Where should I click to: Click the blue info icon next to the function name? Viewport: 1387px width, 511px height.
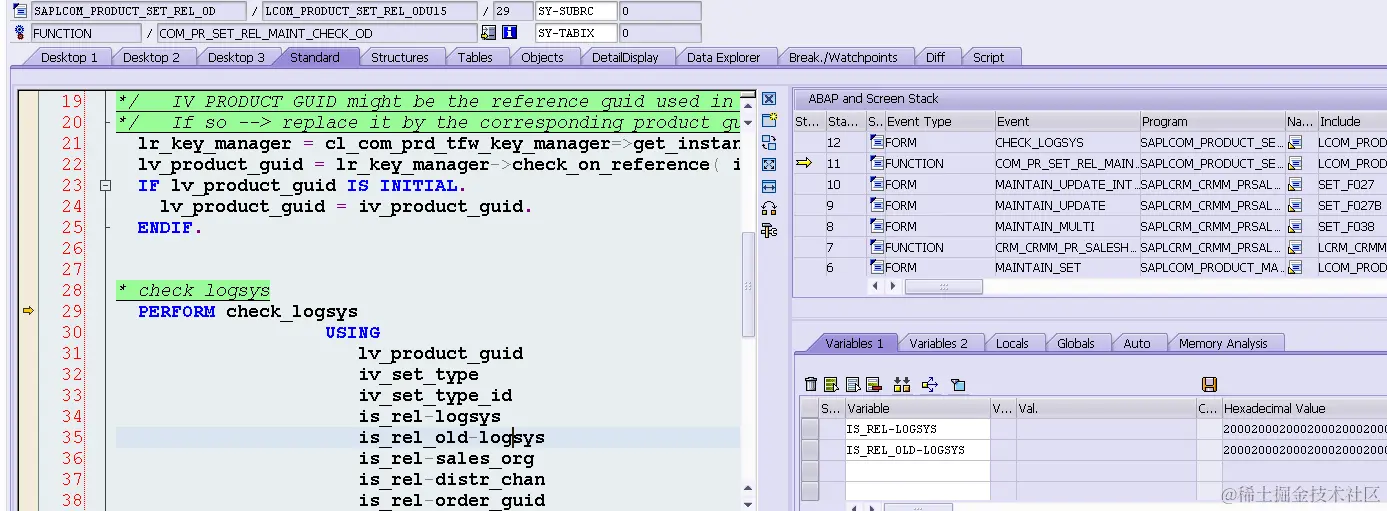point(509,33)
